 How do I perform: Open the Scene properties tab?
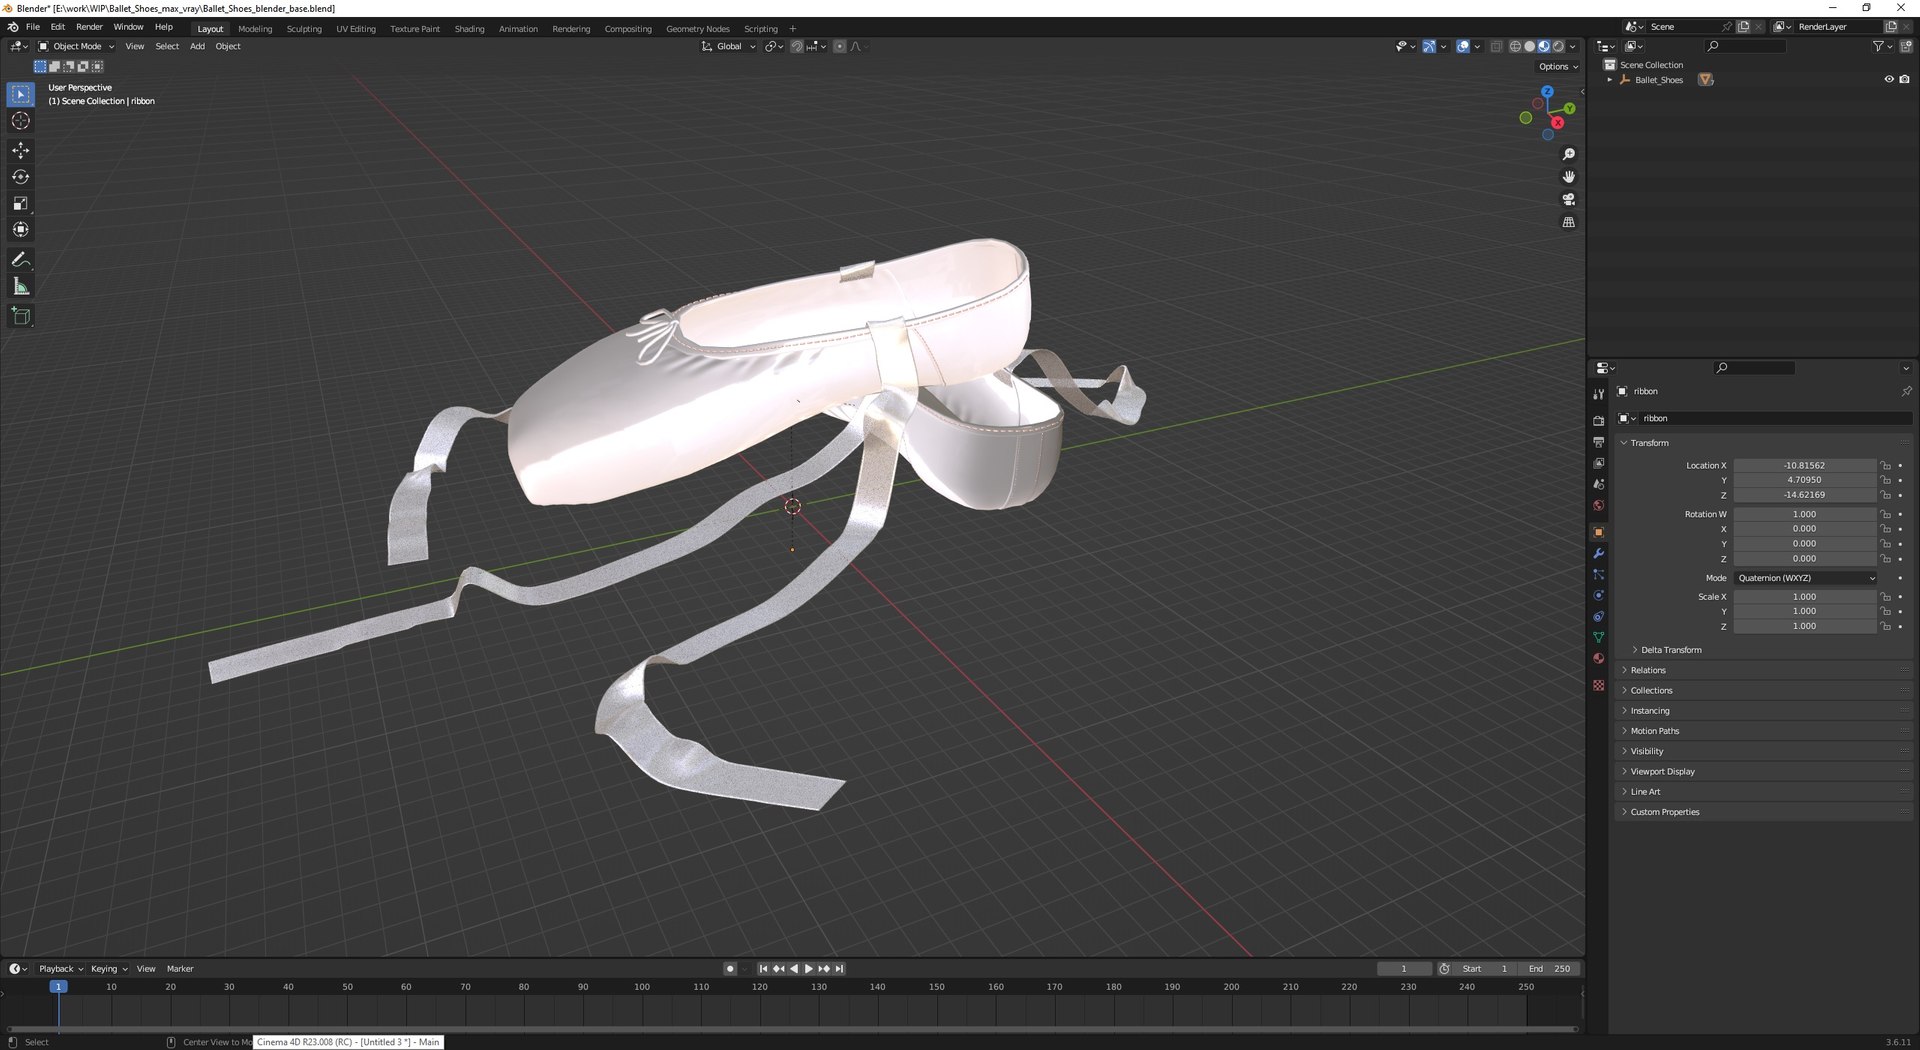pyautogui.click(x=1598, y=484)
